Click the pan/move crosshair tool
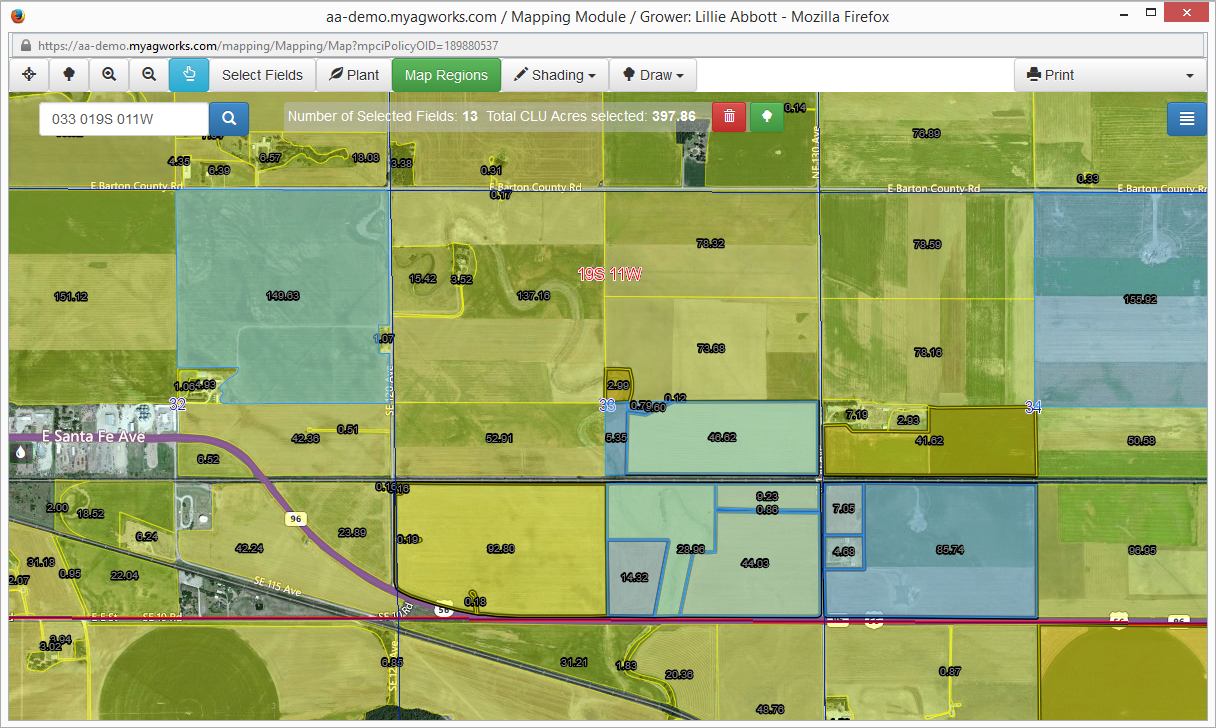The image size is (1216, 728). [x=29, y=75]
